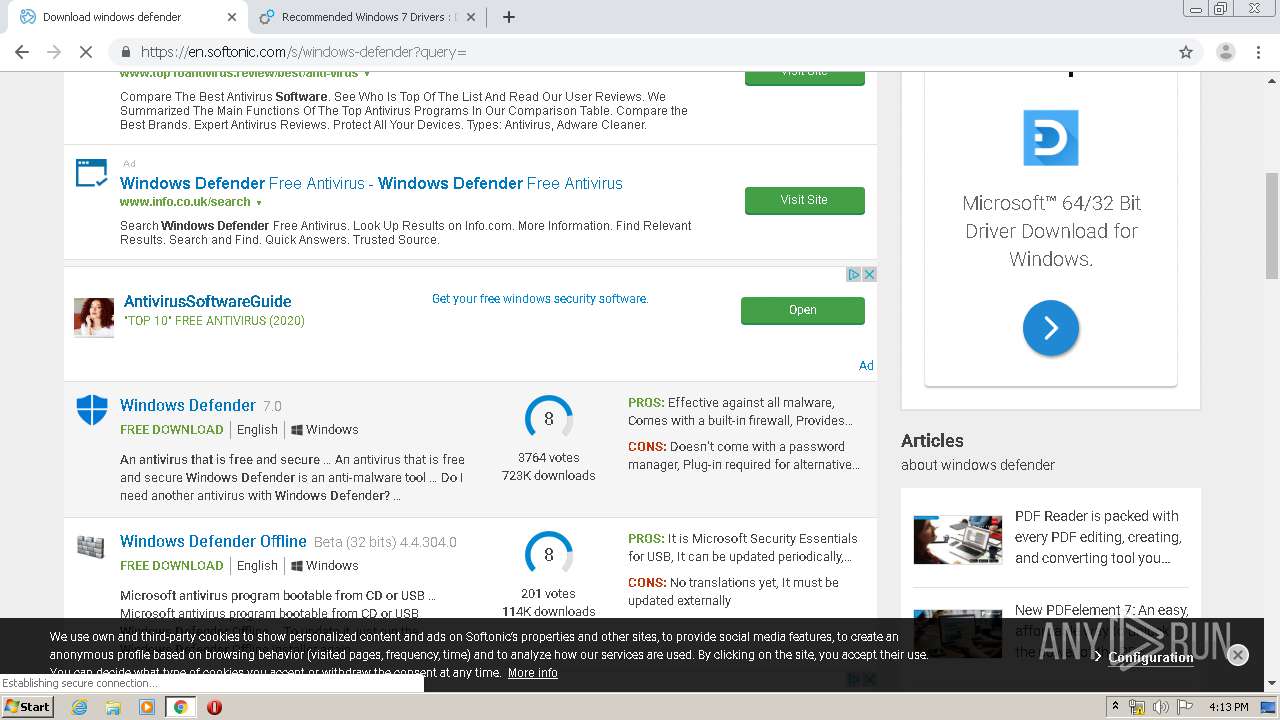Click the blue arrow button in driver ad
Image resolution: width=1280 pixels, height=720 pixels.
(1051, 328)
